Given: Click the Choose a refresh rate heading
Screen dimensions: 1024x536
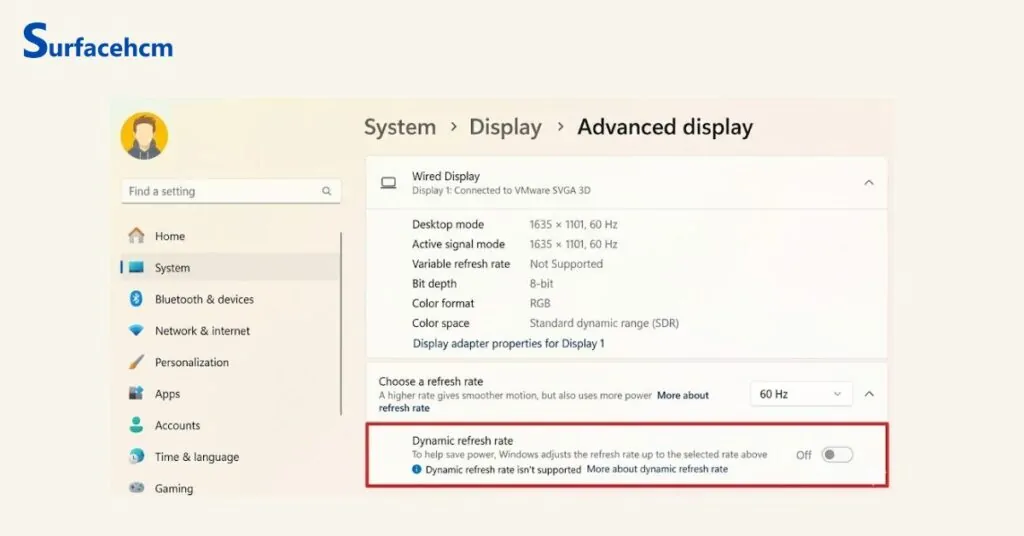Looking at the screenshot, I should pyautogui.click(x=431, y=381).
